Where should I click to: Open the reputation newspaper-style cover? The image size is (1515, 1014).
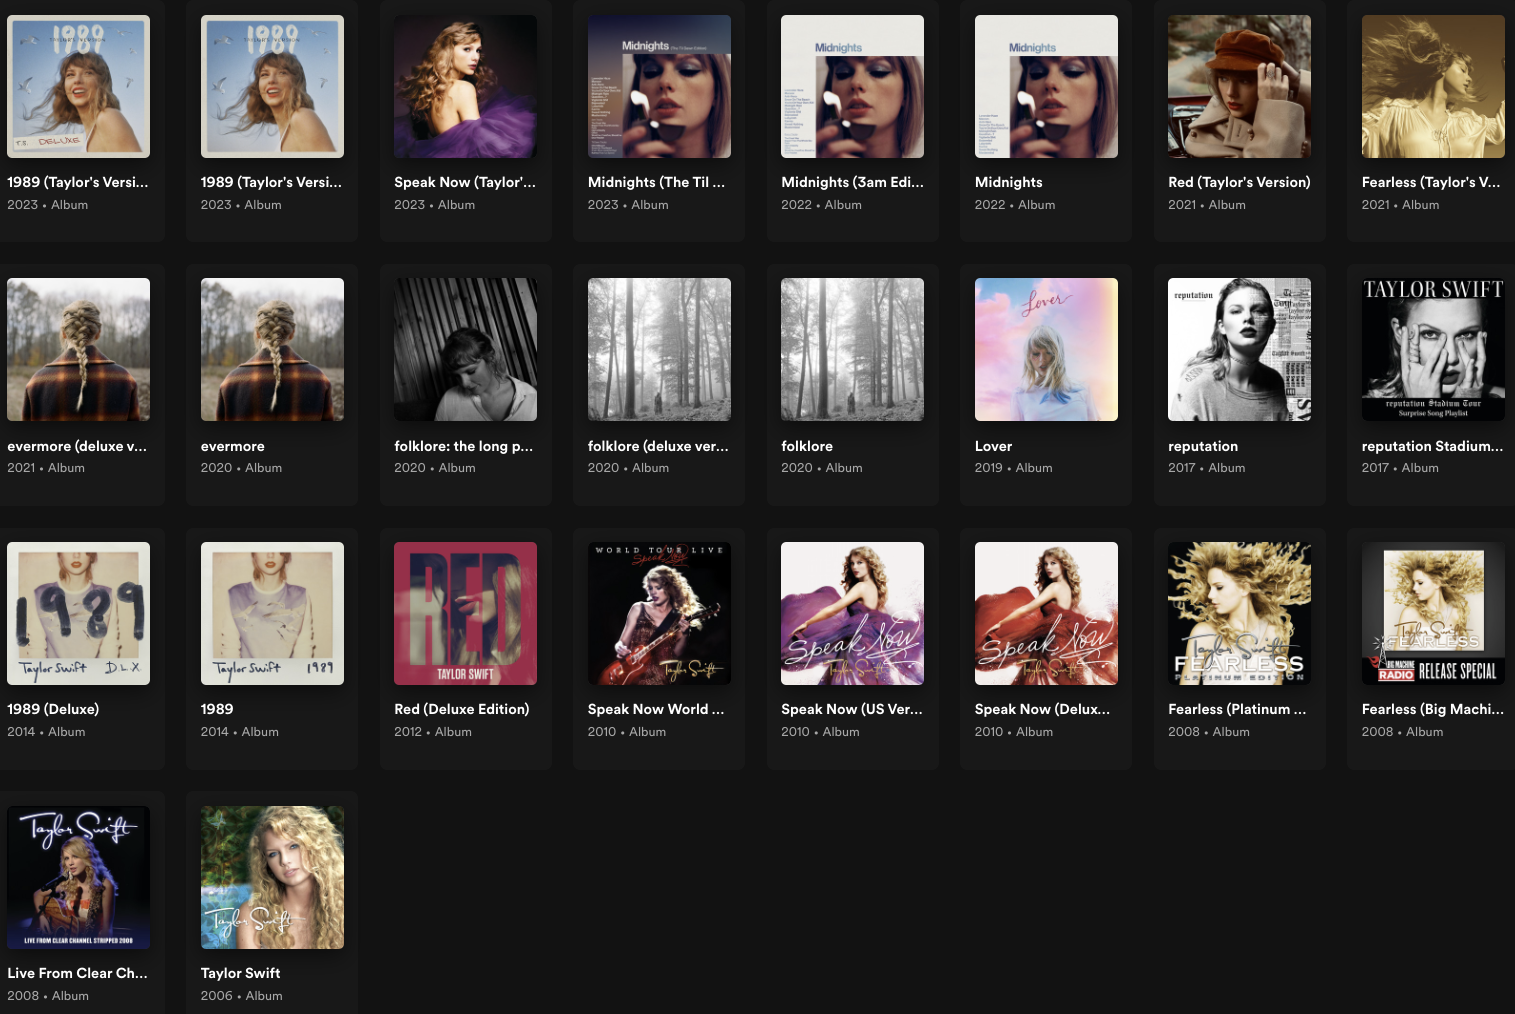[x=1239, y=349]
